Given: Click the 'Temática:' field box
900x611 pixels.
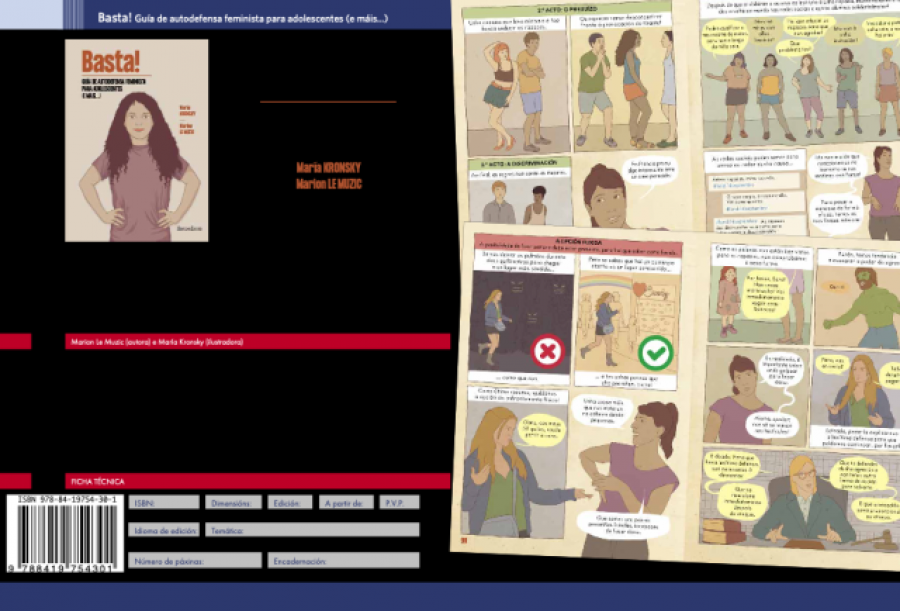Looking at the screenshot, I should tap(312, 530).
